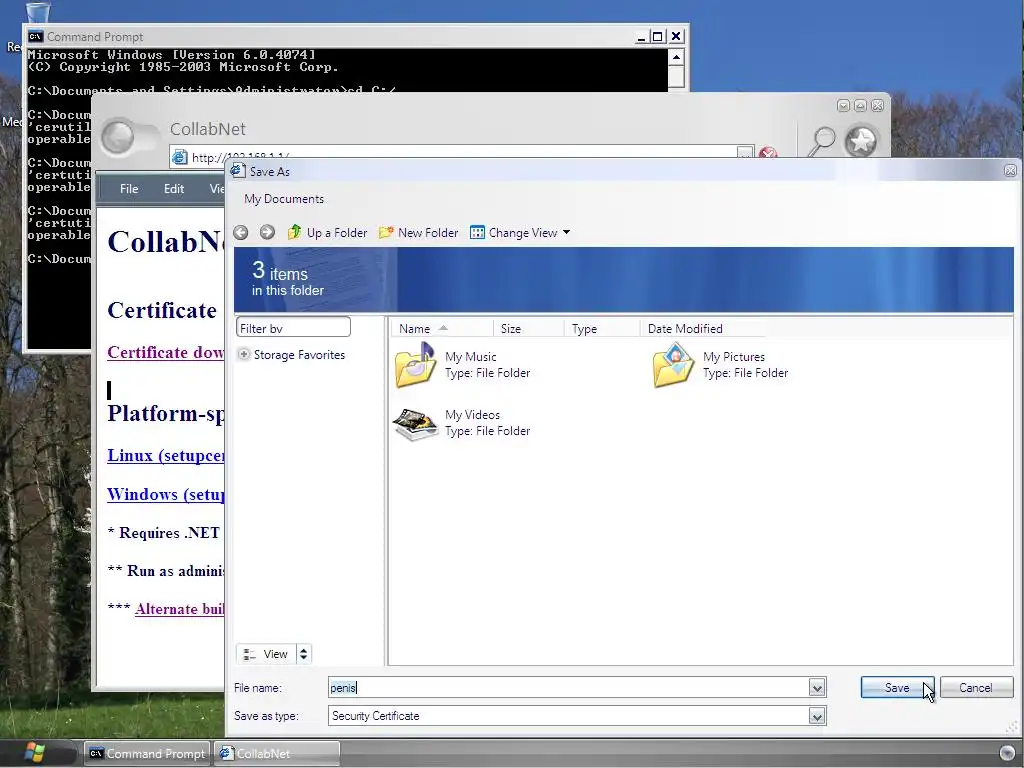Viewport: 1024px width, 768px height.
Task: Select the My Music folder icon
Action: click(415, 365)
